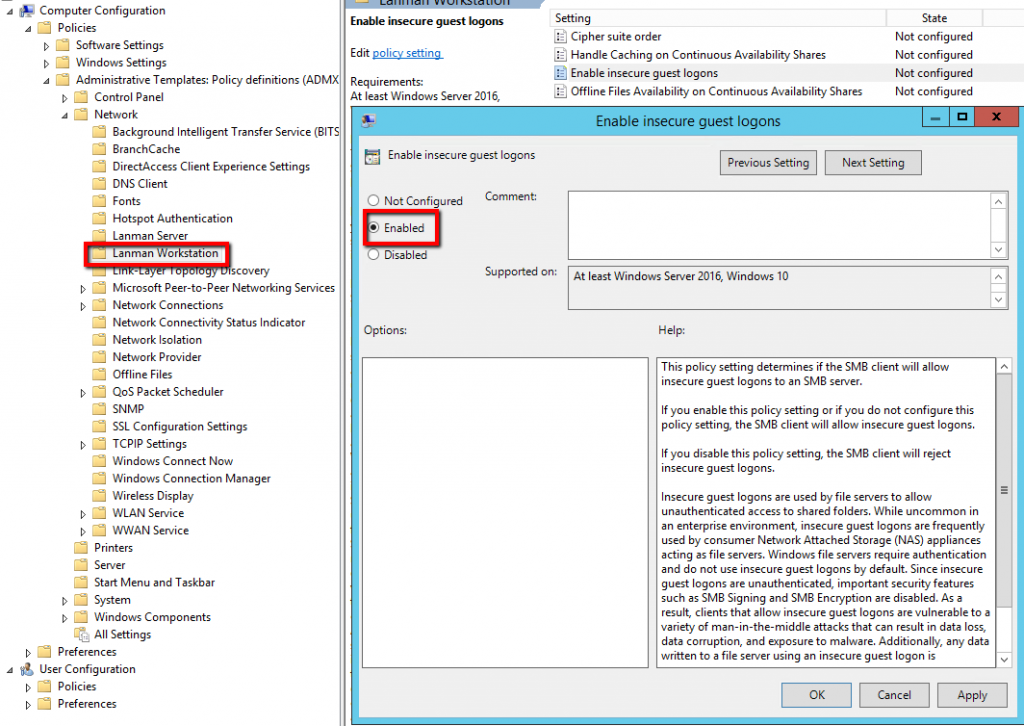Collapse the Administrative Templates node
Image resolution: width=1024 pixels, height=726 pixels.
46,81
